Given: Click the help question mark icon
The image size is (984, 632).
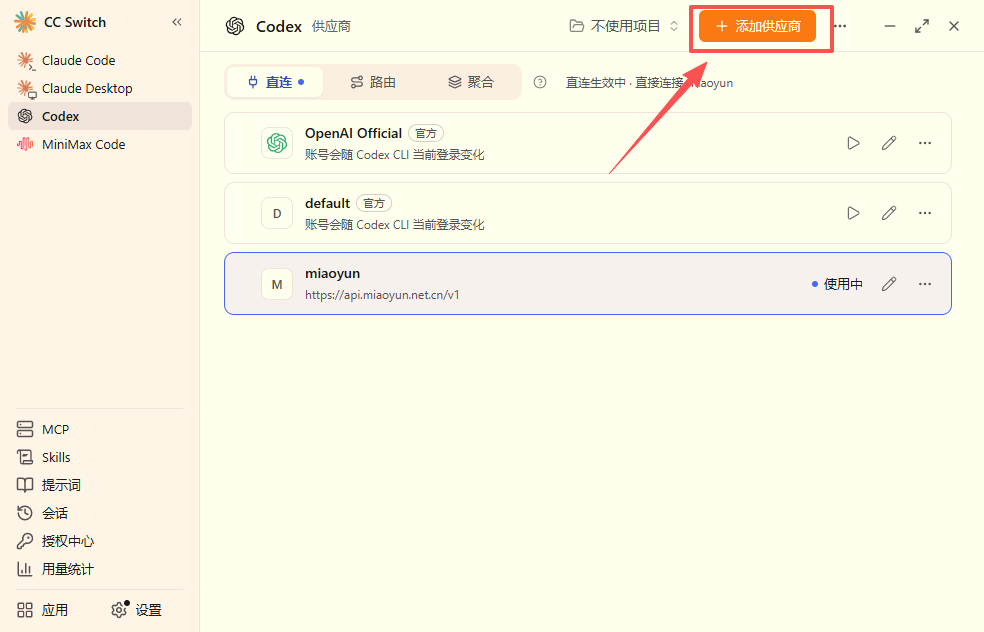Looking at the screenshot, I should [540, 82].
